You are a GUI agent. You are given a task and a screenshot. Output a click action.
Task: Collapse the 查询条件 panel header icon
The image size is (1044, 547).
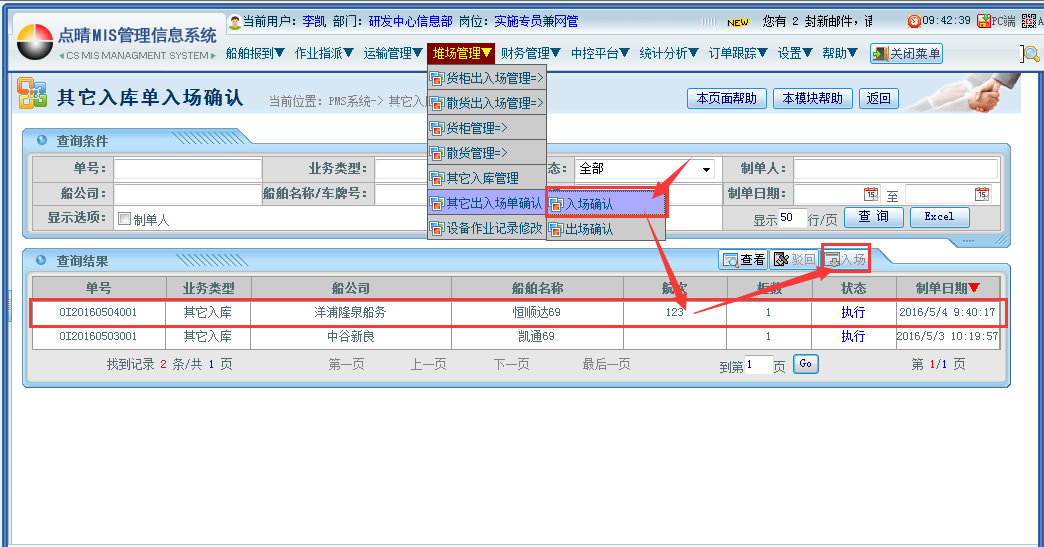click(x=42, y=141)
